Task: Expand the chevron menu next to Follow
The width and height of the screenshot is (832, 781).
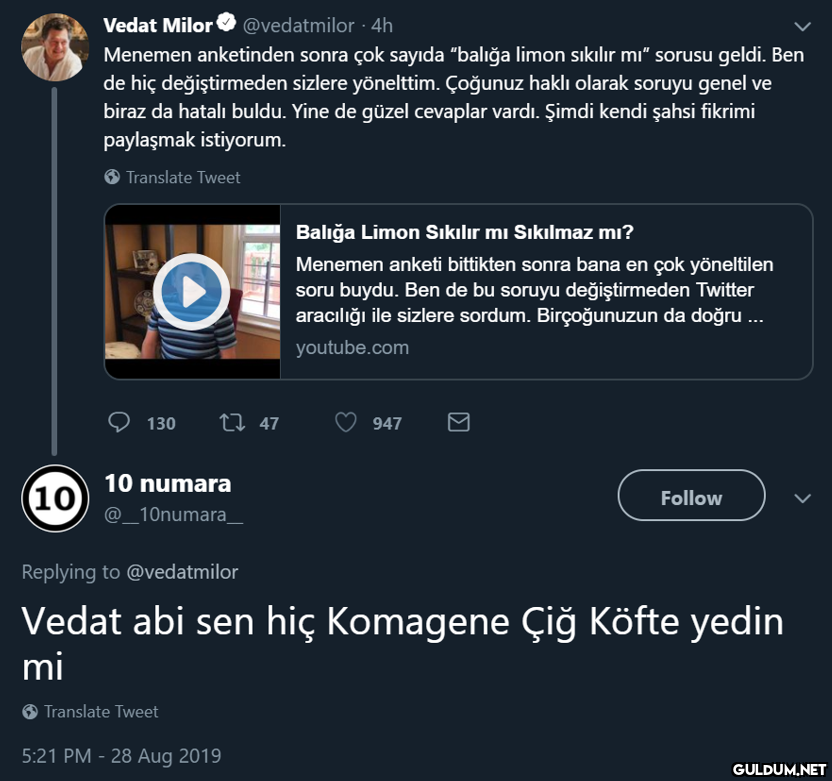Action: tap(802, 498)
